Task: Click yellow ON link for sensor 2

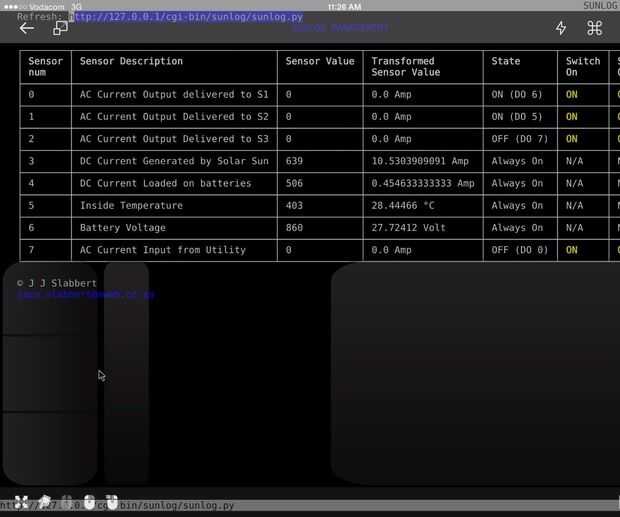Action: tap(571, 139)
